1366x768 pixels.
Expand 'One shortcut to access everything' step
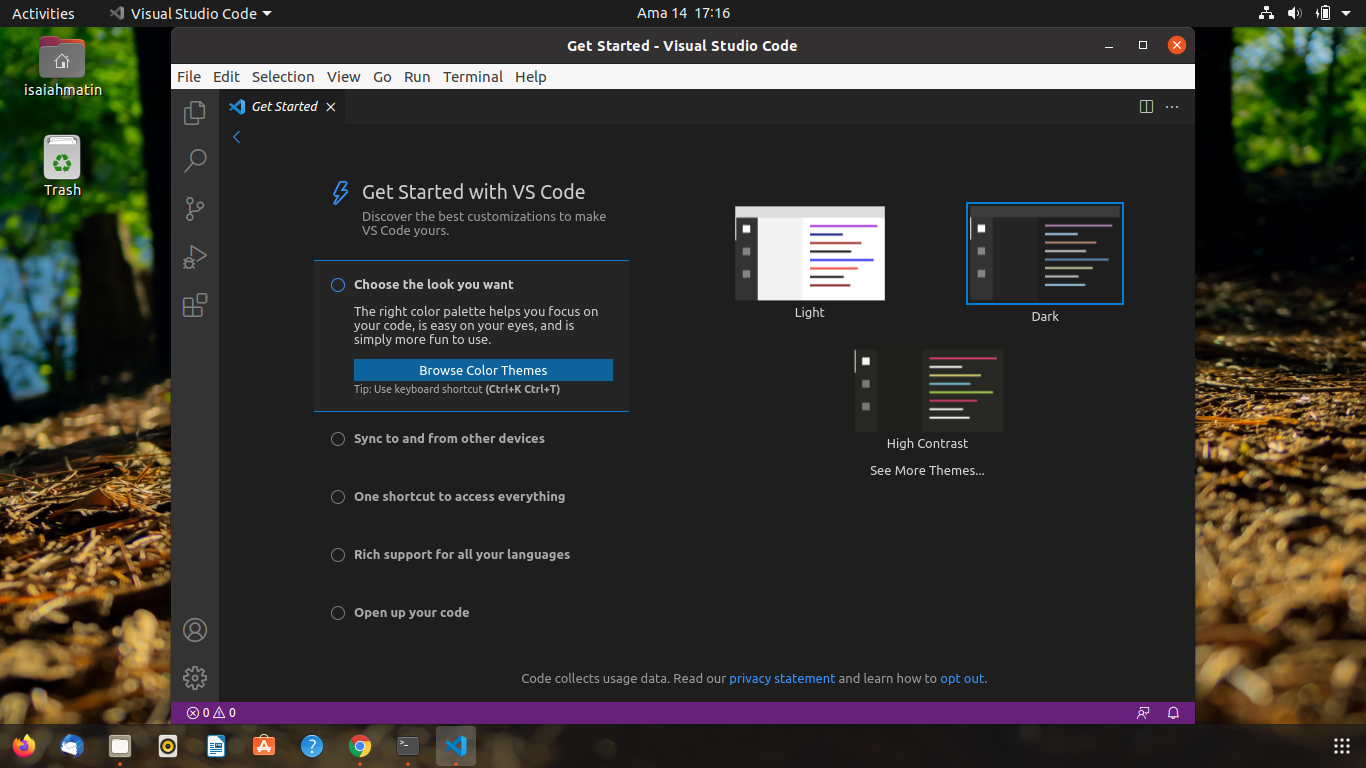click(x=459, y=497)
